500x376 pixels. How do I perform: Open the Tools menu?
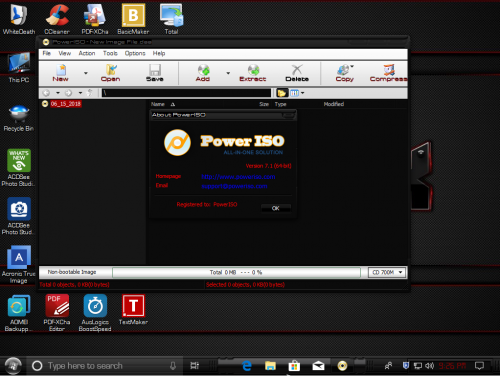tap(110, 53)
